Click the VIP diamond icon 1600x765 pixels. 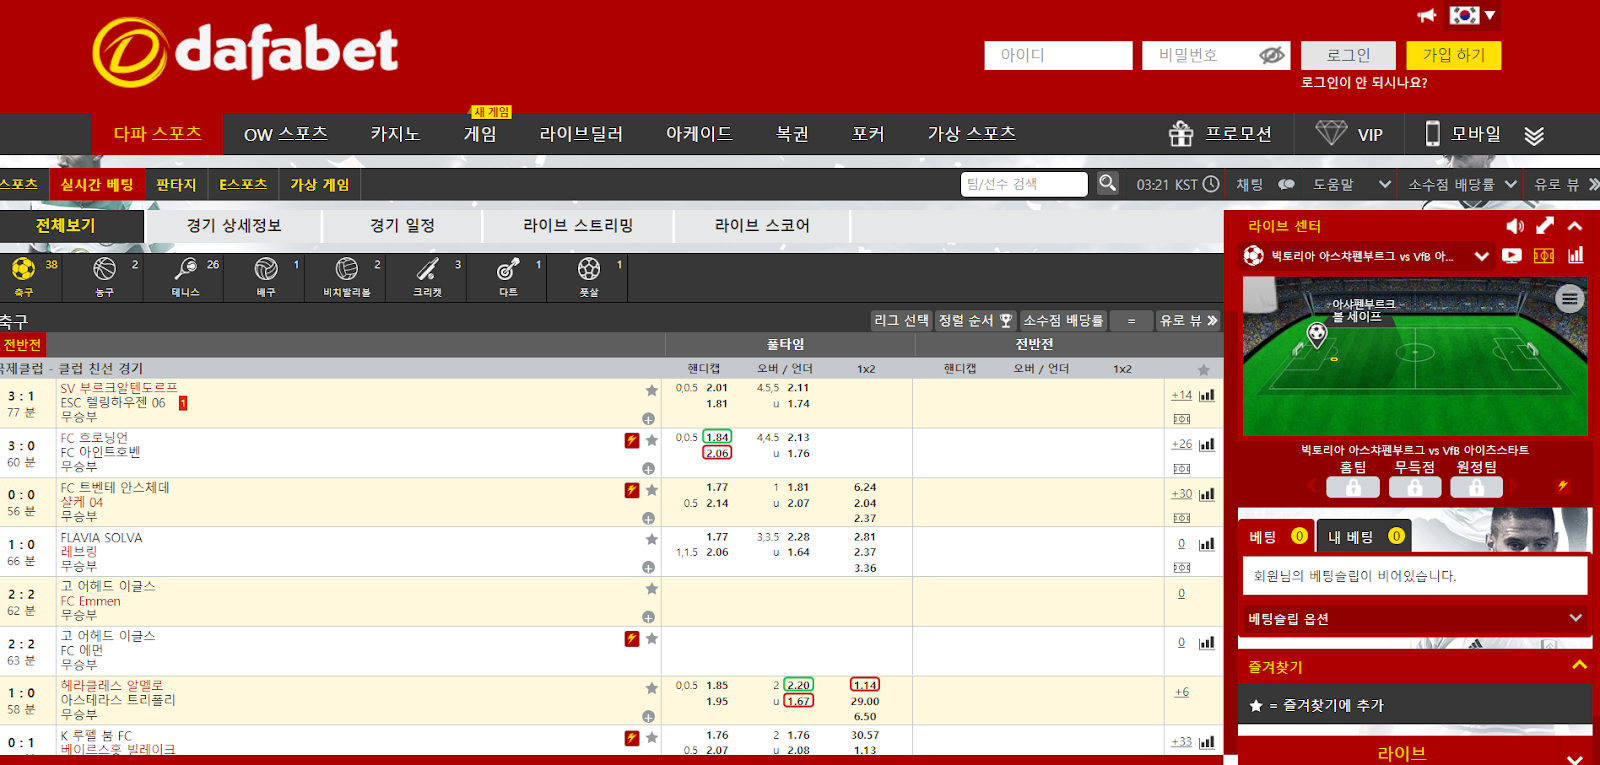click(1331, 133)
